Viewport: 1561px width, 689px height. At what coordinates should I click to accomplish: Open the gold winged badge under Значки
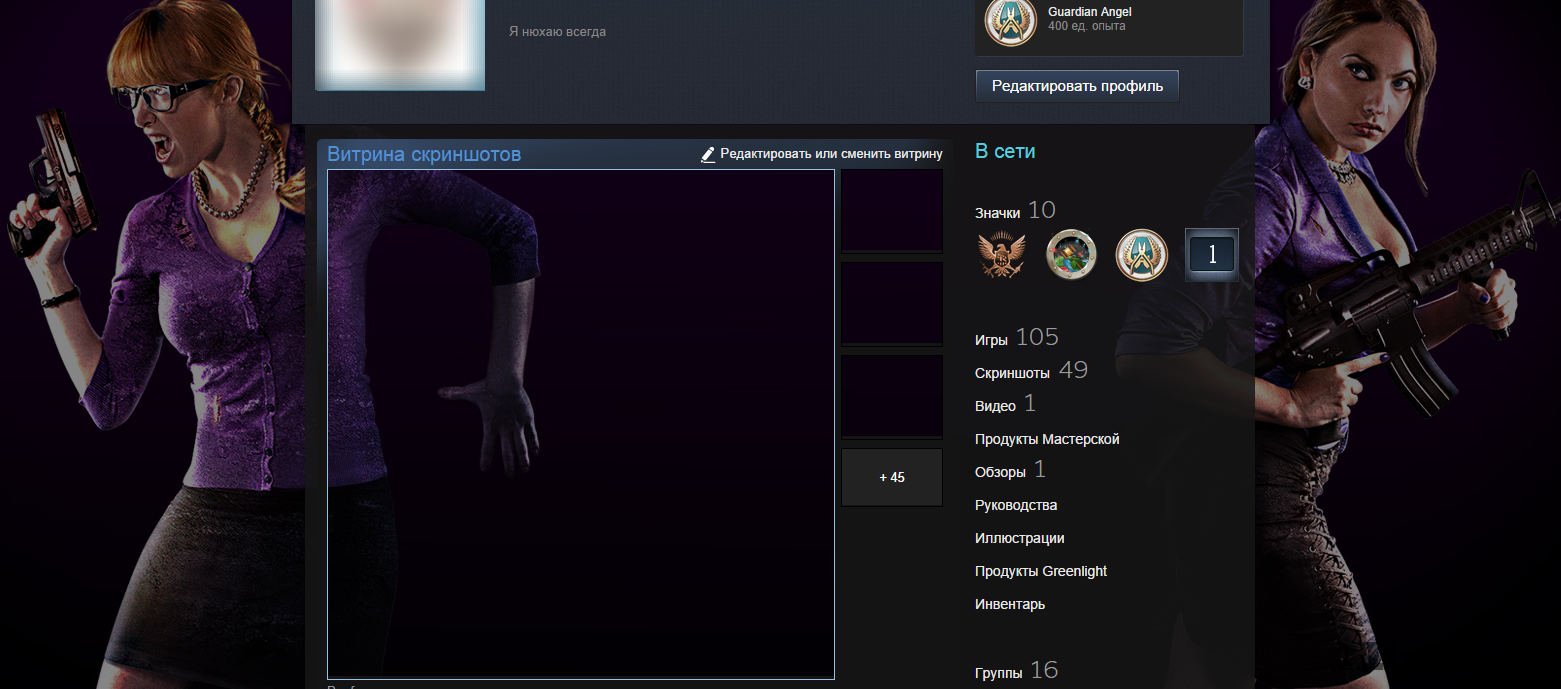pos(1141,254)
